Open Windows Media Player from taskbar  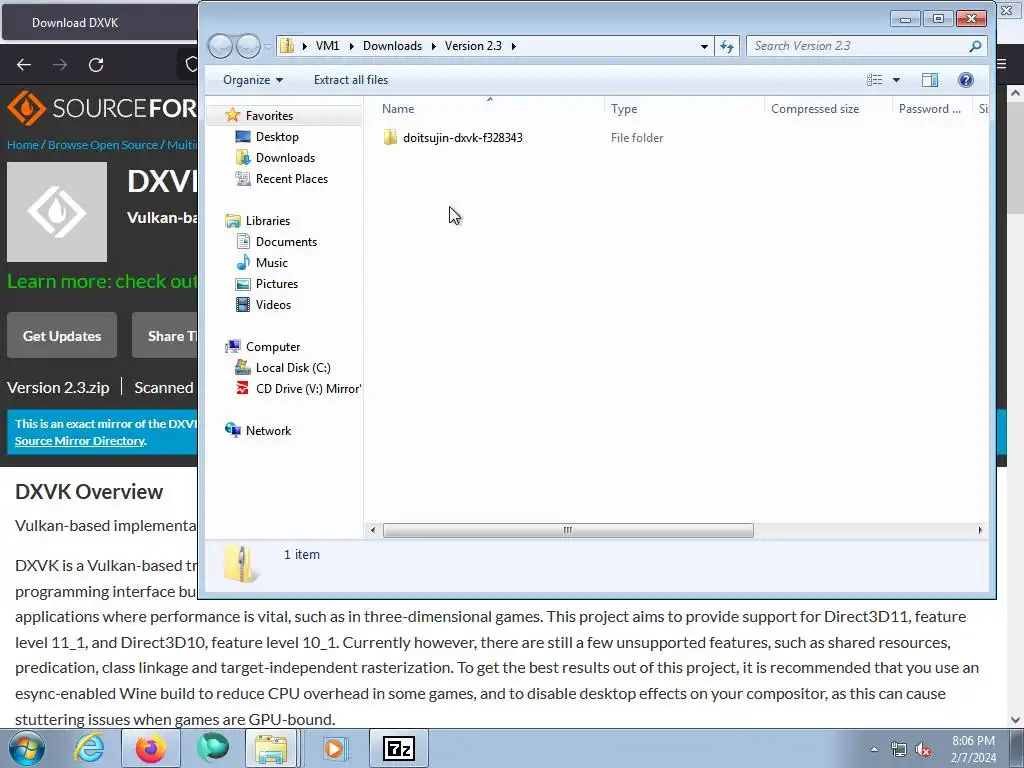click(x=335, y=748)
